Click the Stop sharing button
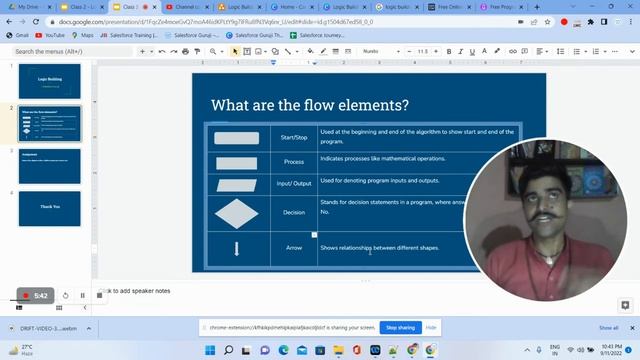640x360 pixels. click(x=400, y=328)
